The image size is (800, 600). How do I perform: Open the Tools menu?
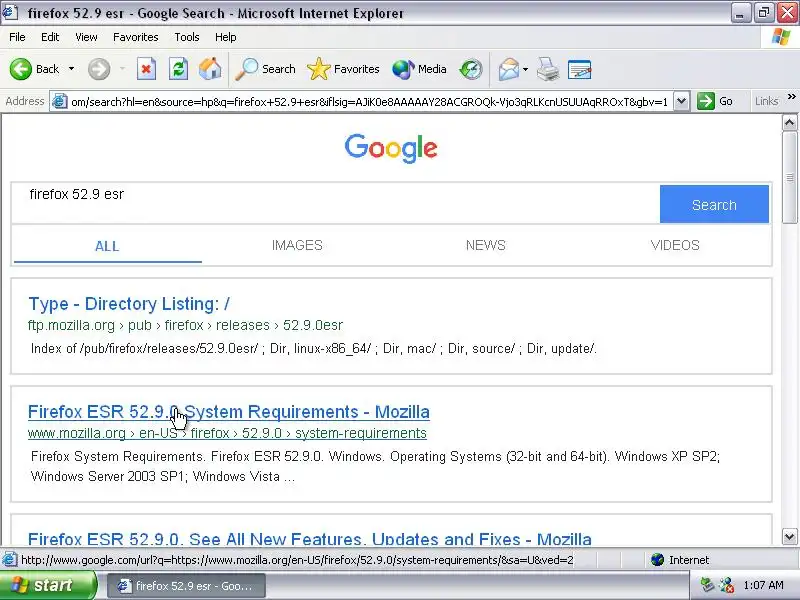coord(187,37)
